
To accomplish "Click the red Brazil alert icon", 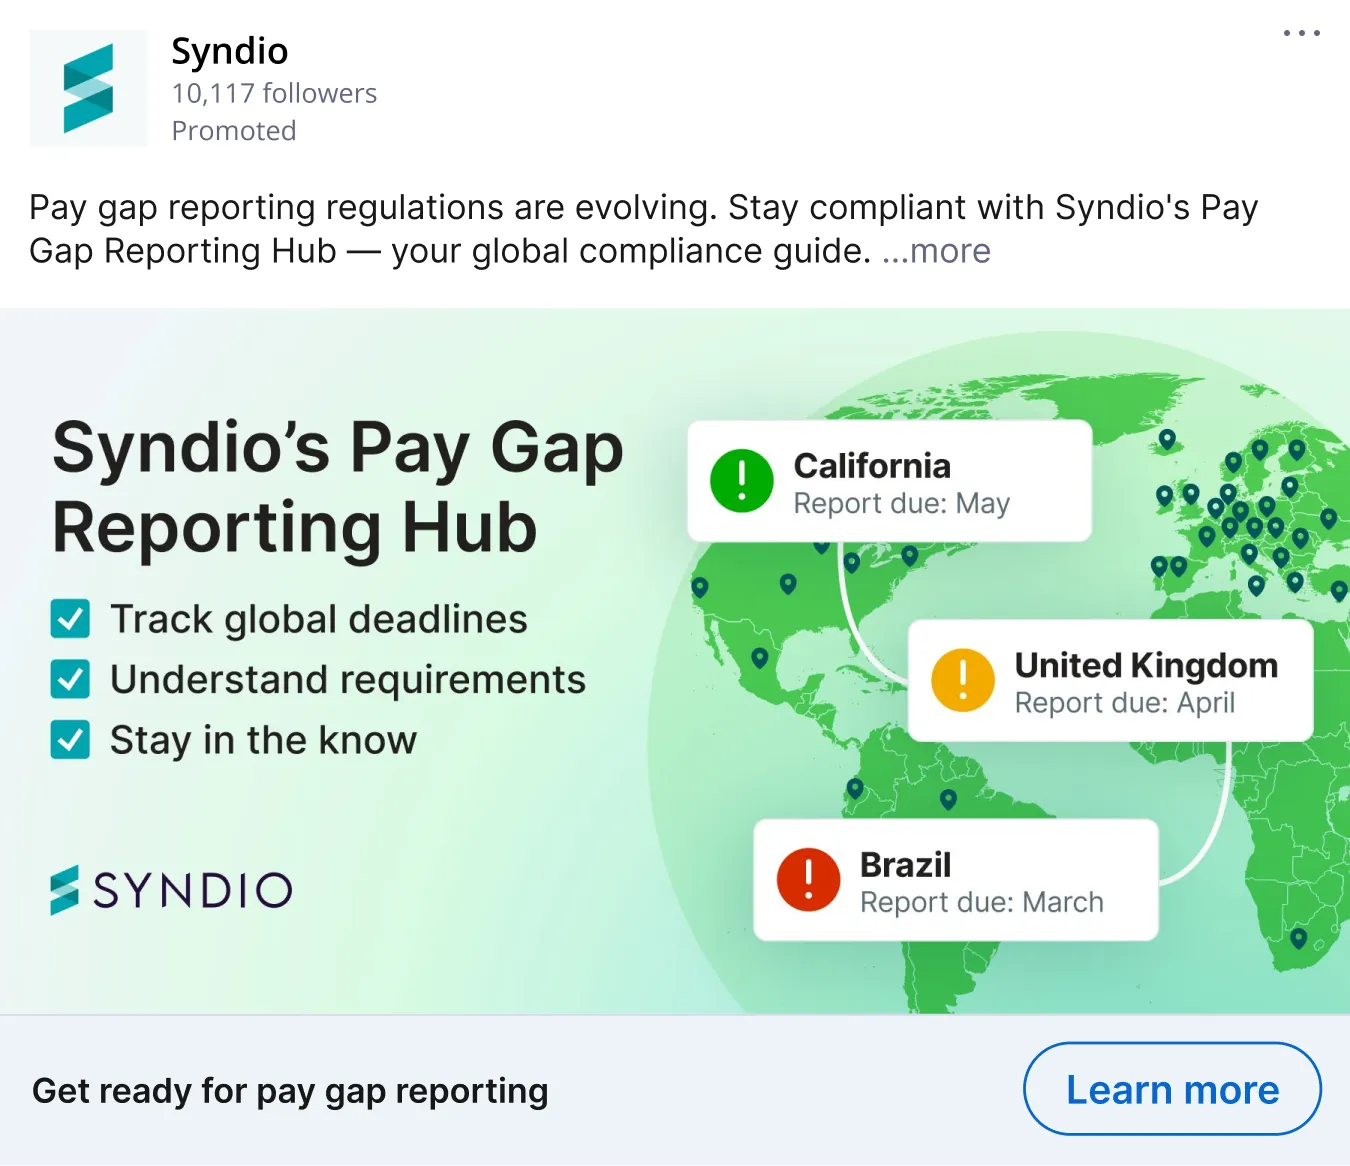I will coord(808,880).
